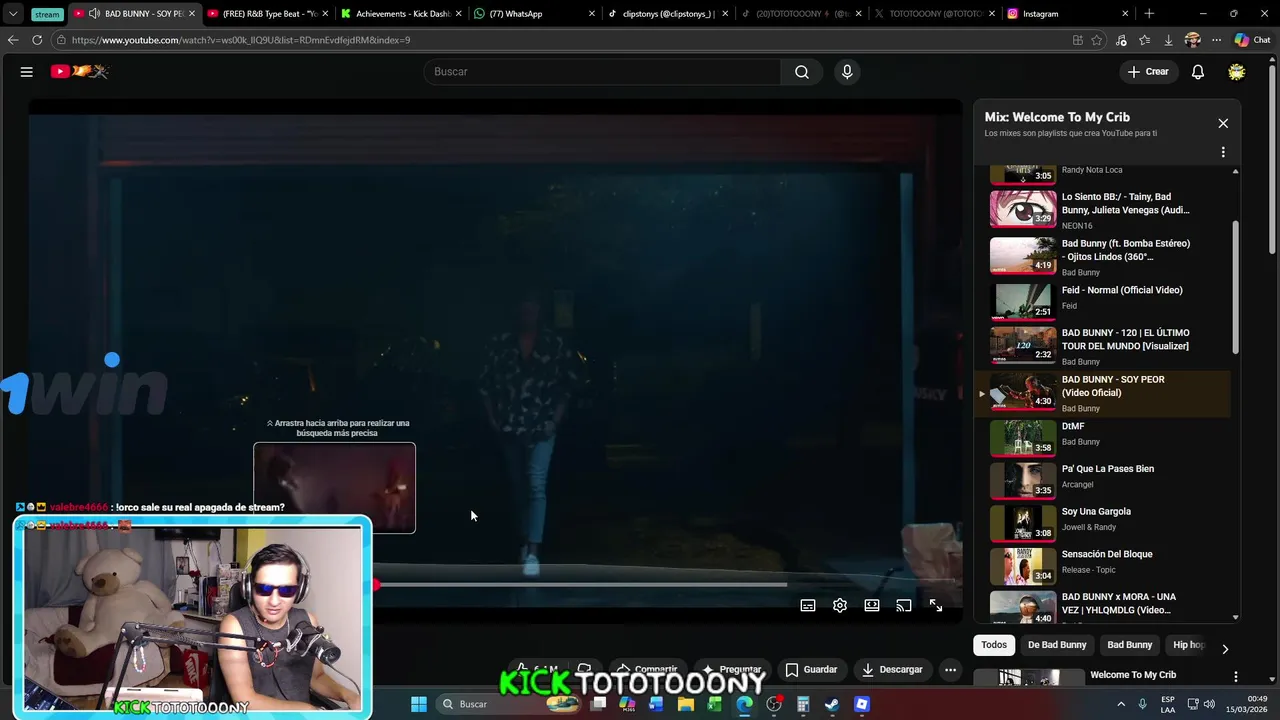Open Copilot Chat in the browser
Image resolution: width=1280 pixels, height=720 pixels.
[1252, 40]
